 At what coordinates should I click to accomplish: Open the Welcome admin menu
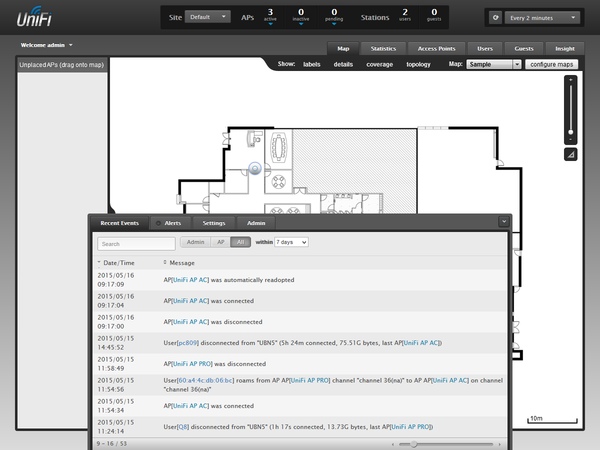coord(46,45)
